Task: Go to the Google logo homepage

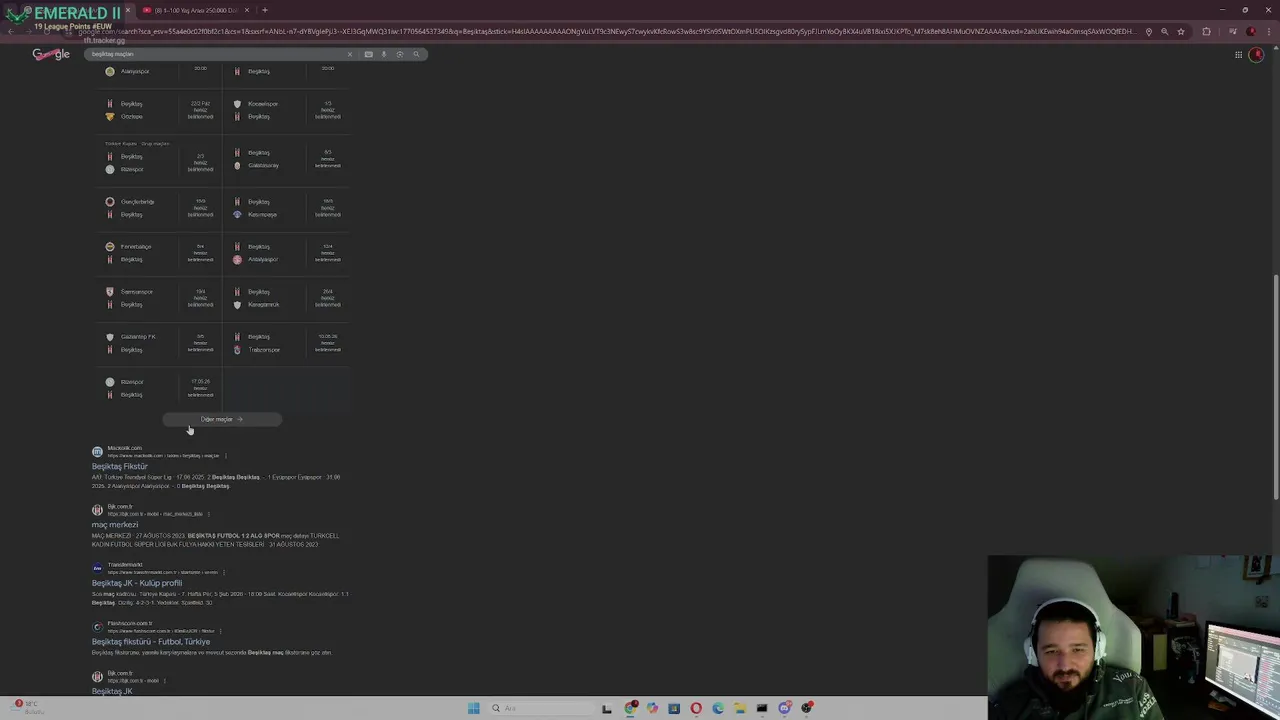Action: pyautogui.click(x=51, y=54)
